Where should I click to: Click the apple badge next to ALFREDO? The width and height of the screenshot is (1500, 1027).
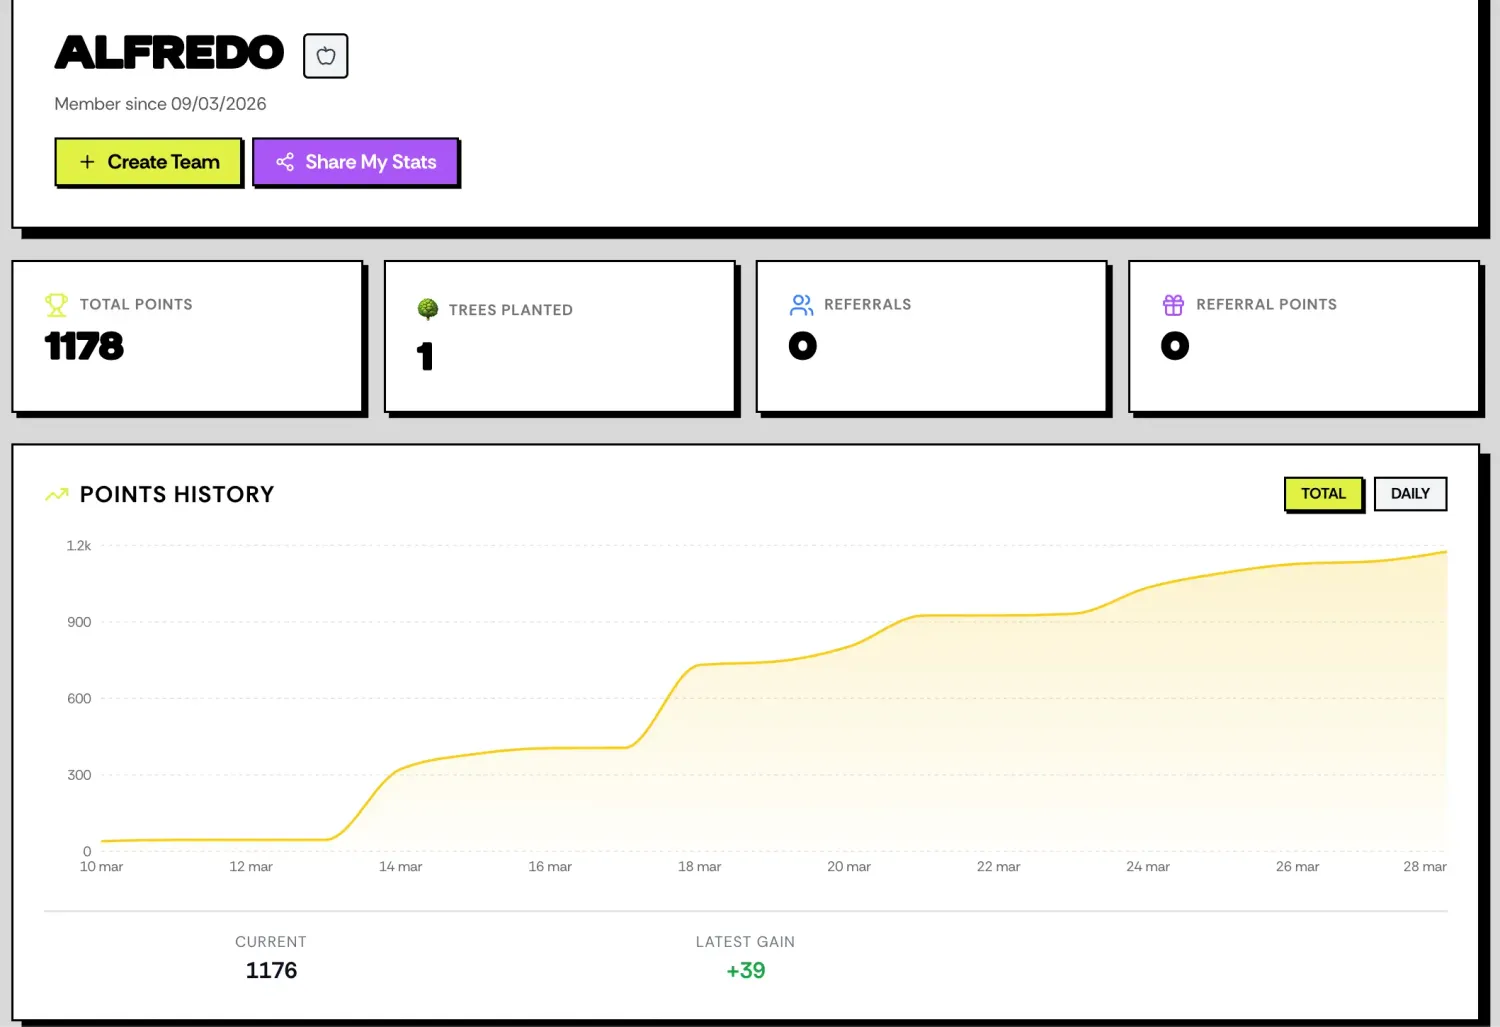(325, 56)
